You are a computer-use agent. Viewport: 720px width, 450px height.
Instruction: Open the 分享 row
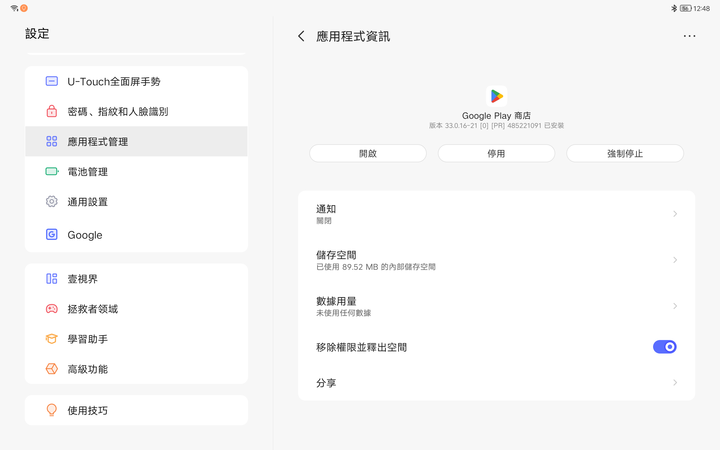coord(496,382)
